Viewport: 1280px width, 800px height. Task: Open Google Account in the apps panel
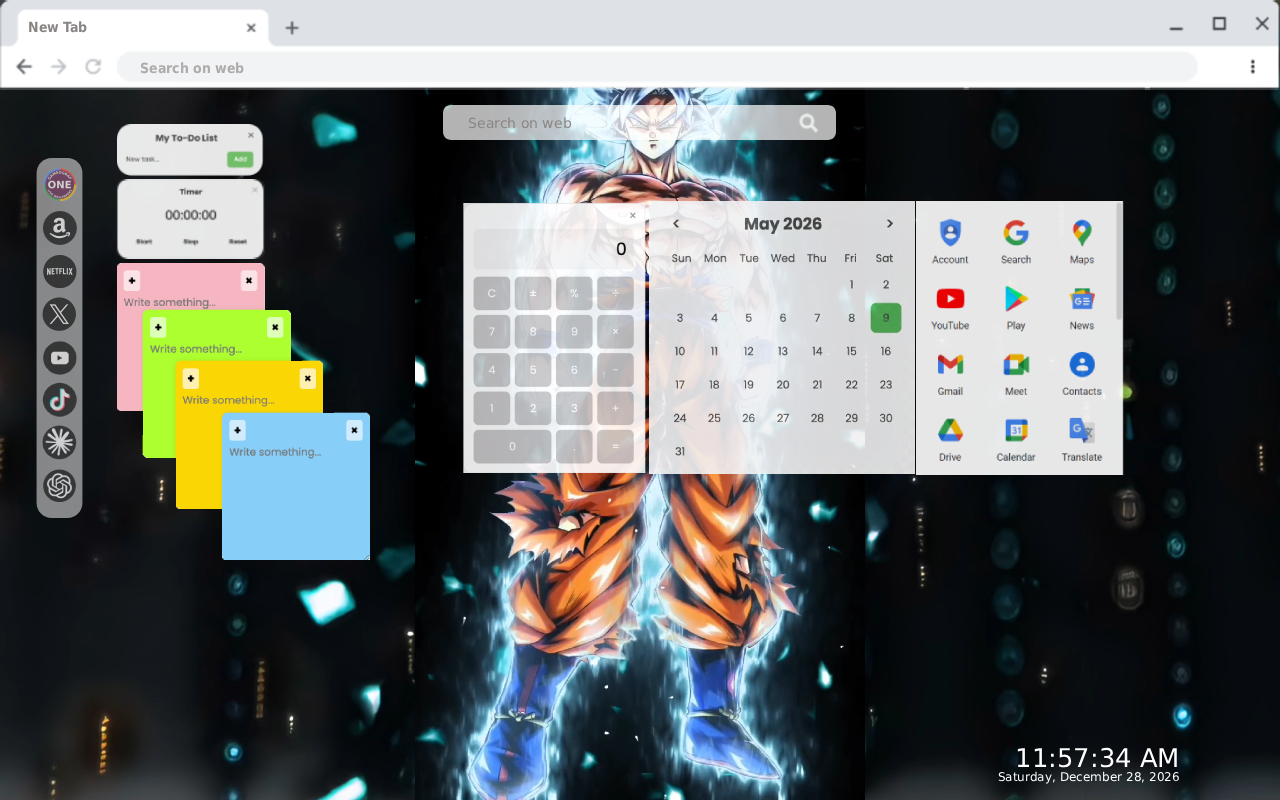[x=950, y=241]
